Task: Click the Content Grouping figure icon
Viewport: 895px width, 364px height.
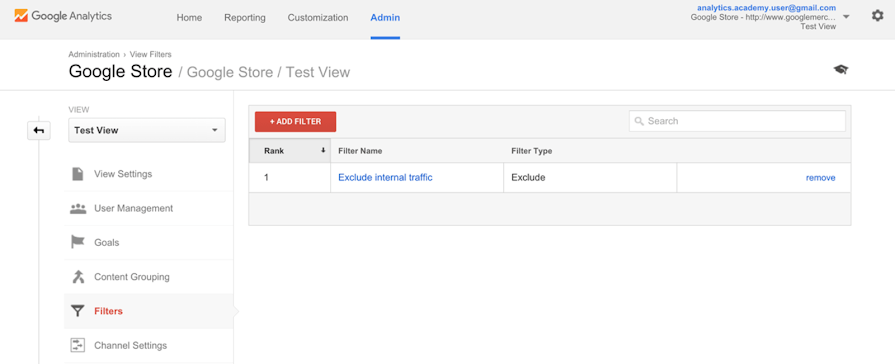Action: 78,277
